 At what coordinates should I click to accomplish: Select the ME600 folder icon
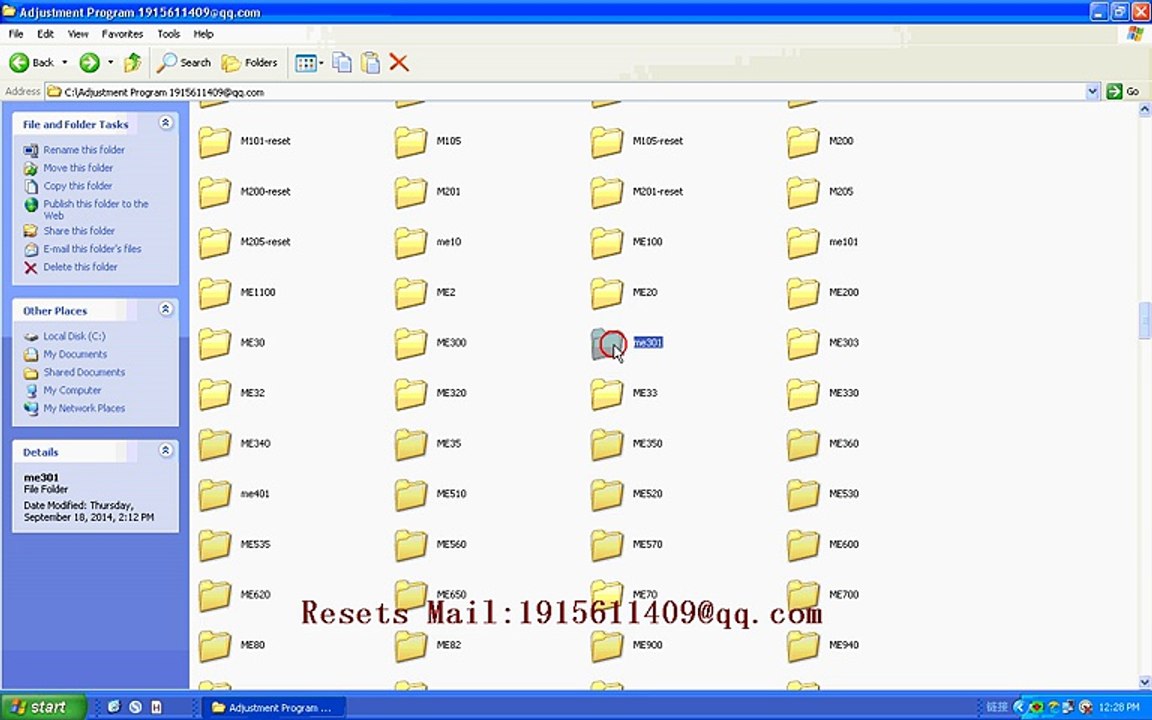(x=802, y=545)
